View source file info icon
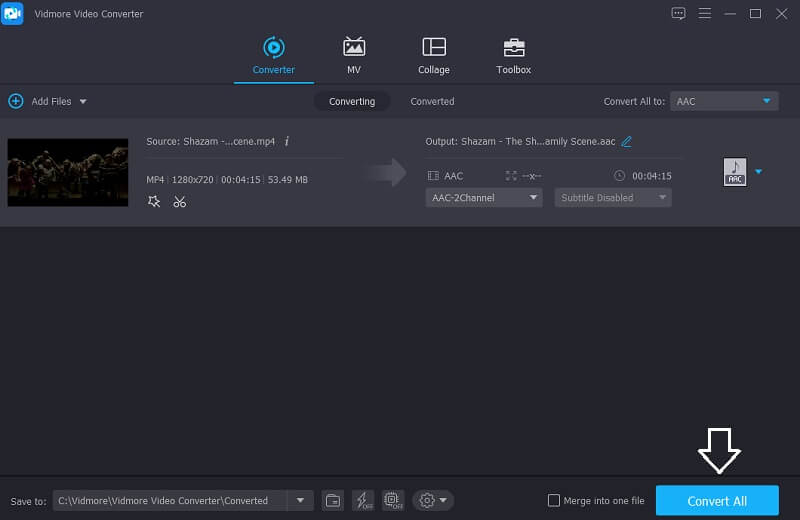Viewport: 800px width, 520px height. click(287, 141)
